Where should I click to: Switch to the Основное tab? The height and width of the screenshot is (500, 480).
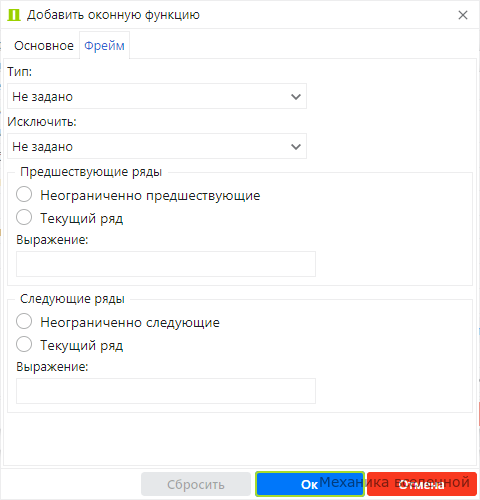[44, 46]
